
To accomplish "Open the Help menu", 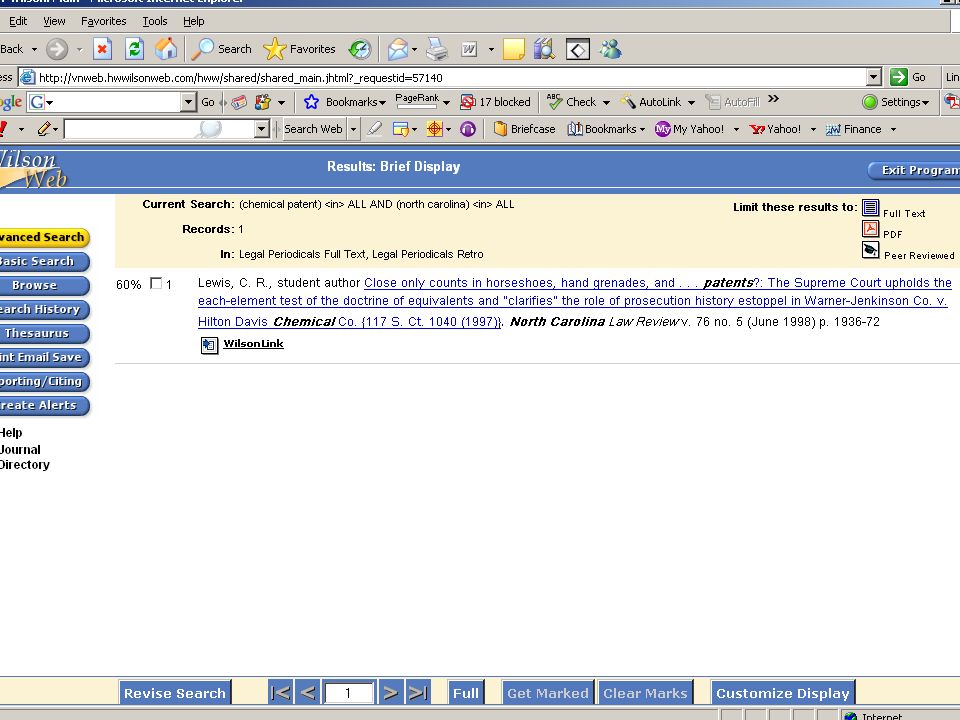I will click(193, 21).
